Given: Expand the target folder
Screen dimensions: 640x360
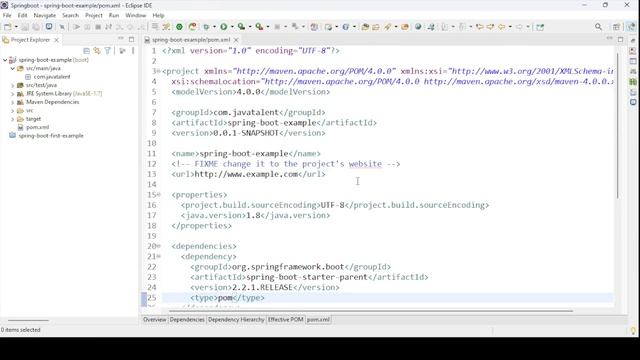Looking at the screenshot, I should (13, 119).
